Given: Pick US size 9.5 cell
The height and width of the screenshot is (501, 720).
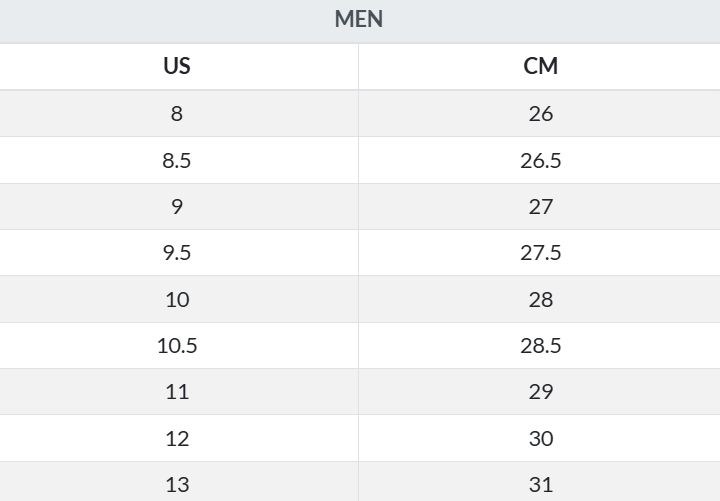Looking at the screenshot, I should point(177,253).
